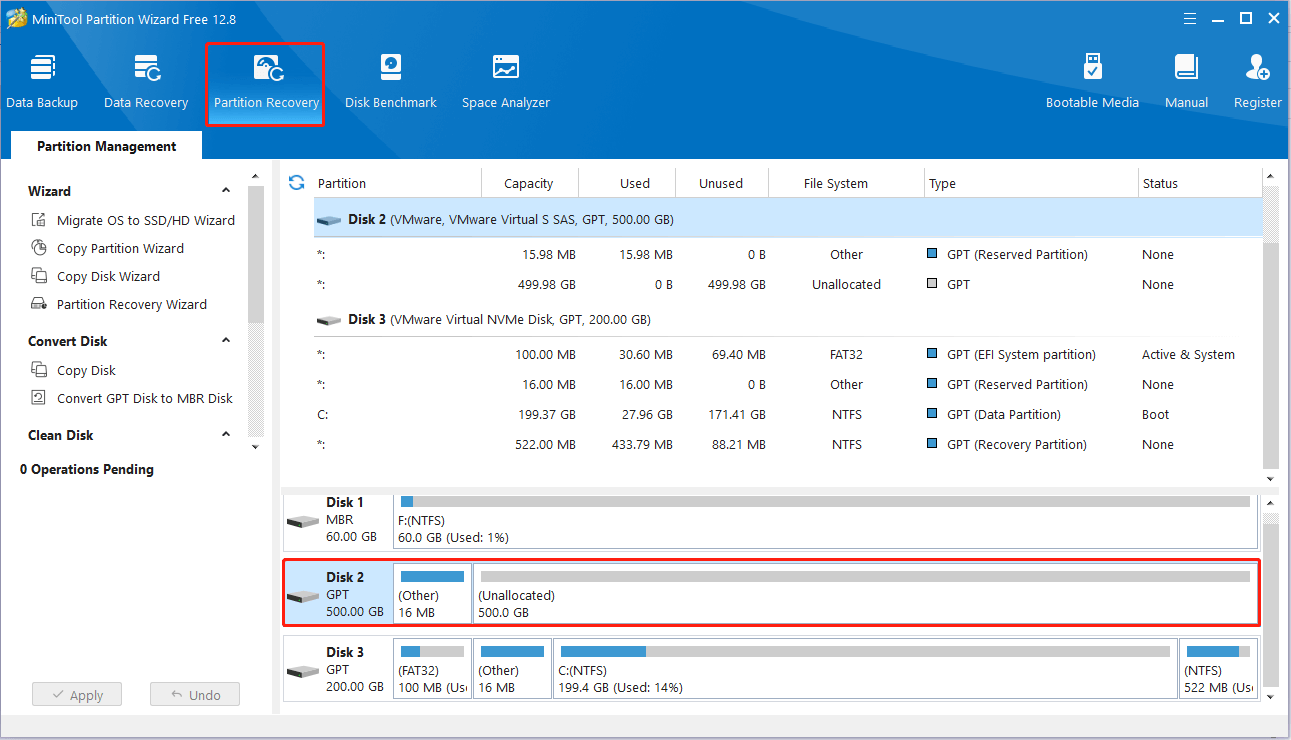The width and height of the screenshot is (1291, 740).
Task: Collapse the Convert Disk section
Action: tap(225, 340)
